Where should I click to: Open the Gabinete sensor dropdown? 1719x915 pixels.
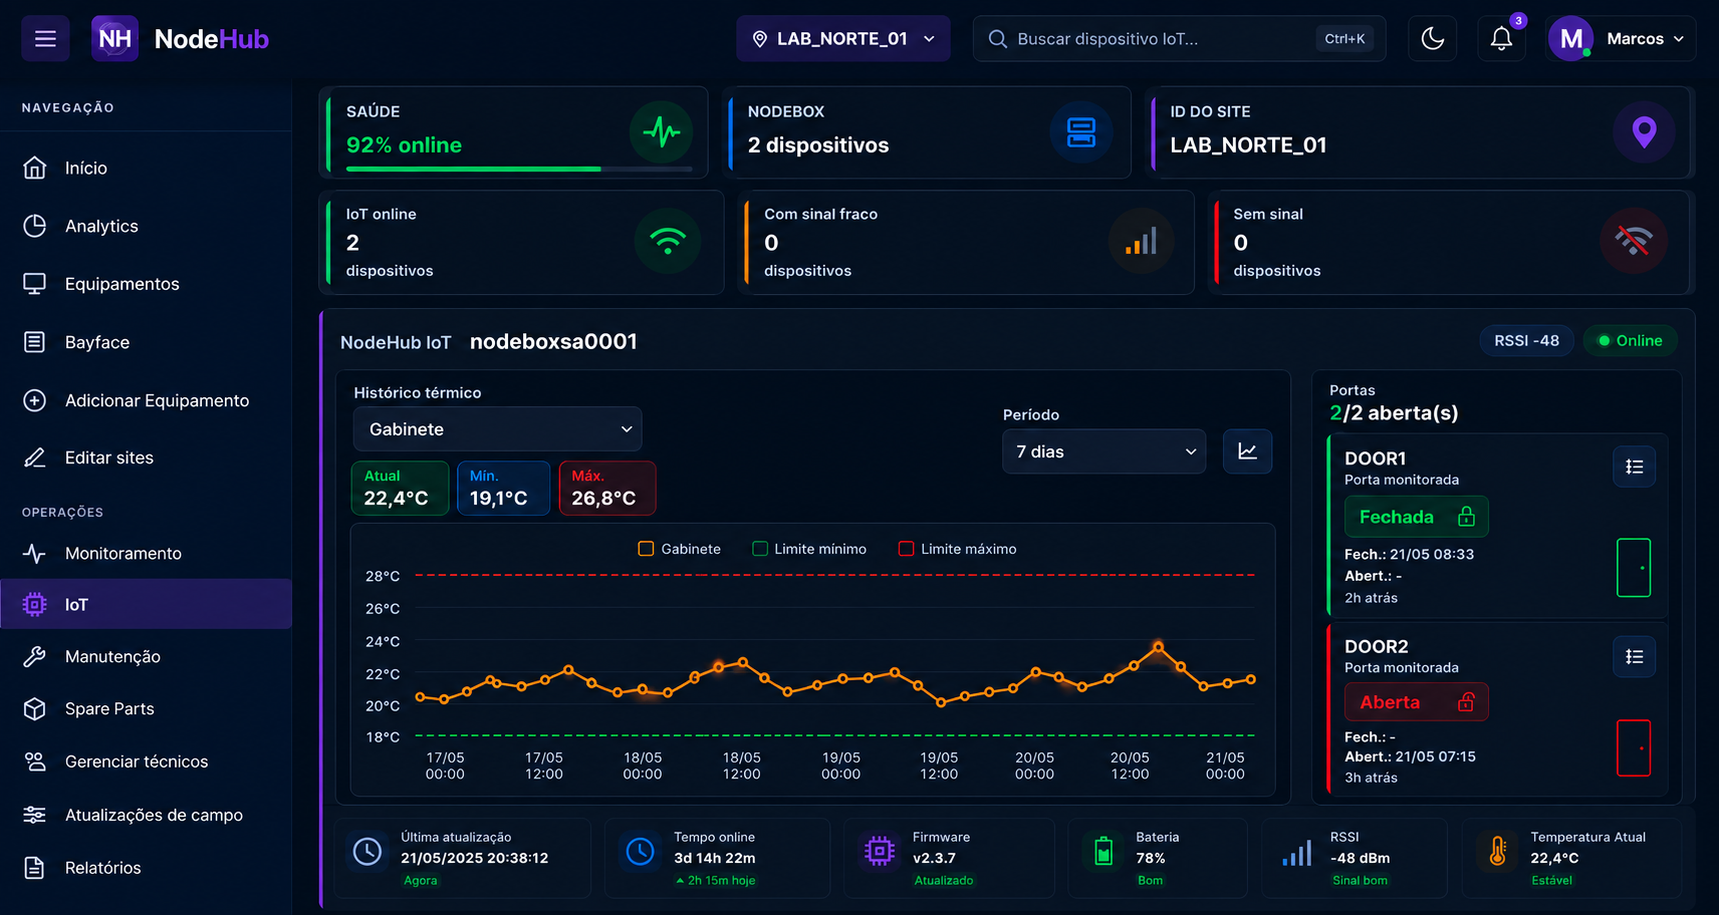click(x=497, y=429)
